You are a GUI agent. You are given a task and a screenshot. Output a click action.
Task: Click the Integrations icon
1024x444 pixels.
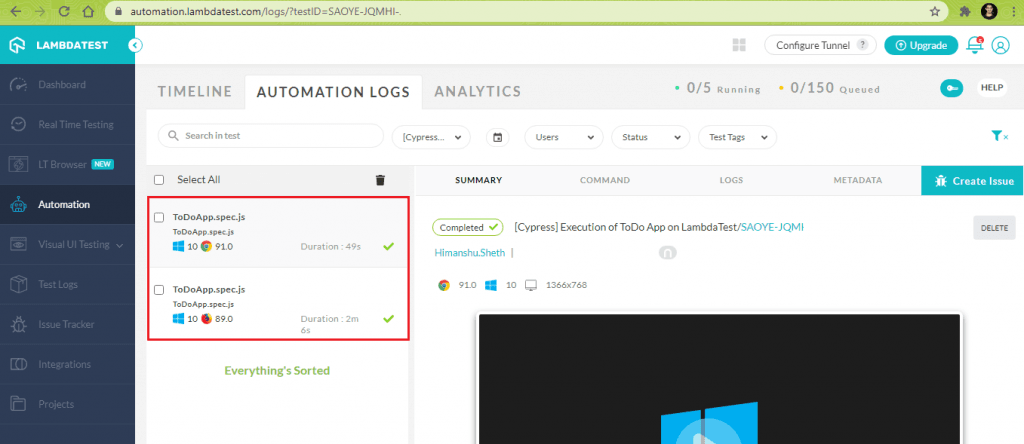pos(19,364)
